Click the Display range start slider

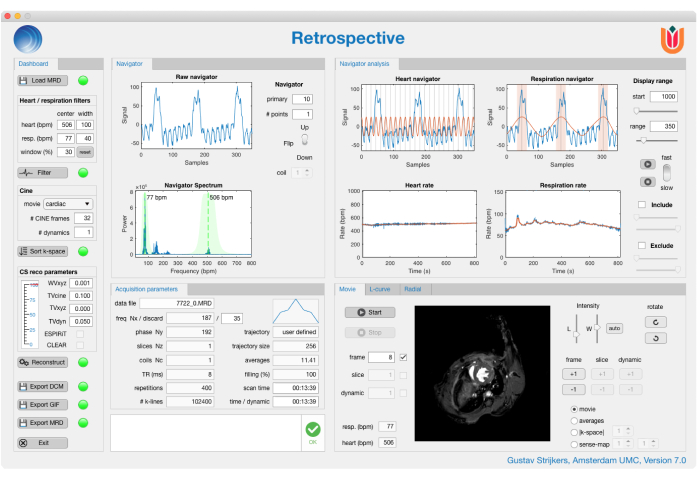[656, 111]
